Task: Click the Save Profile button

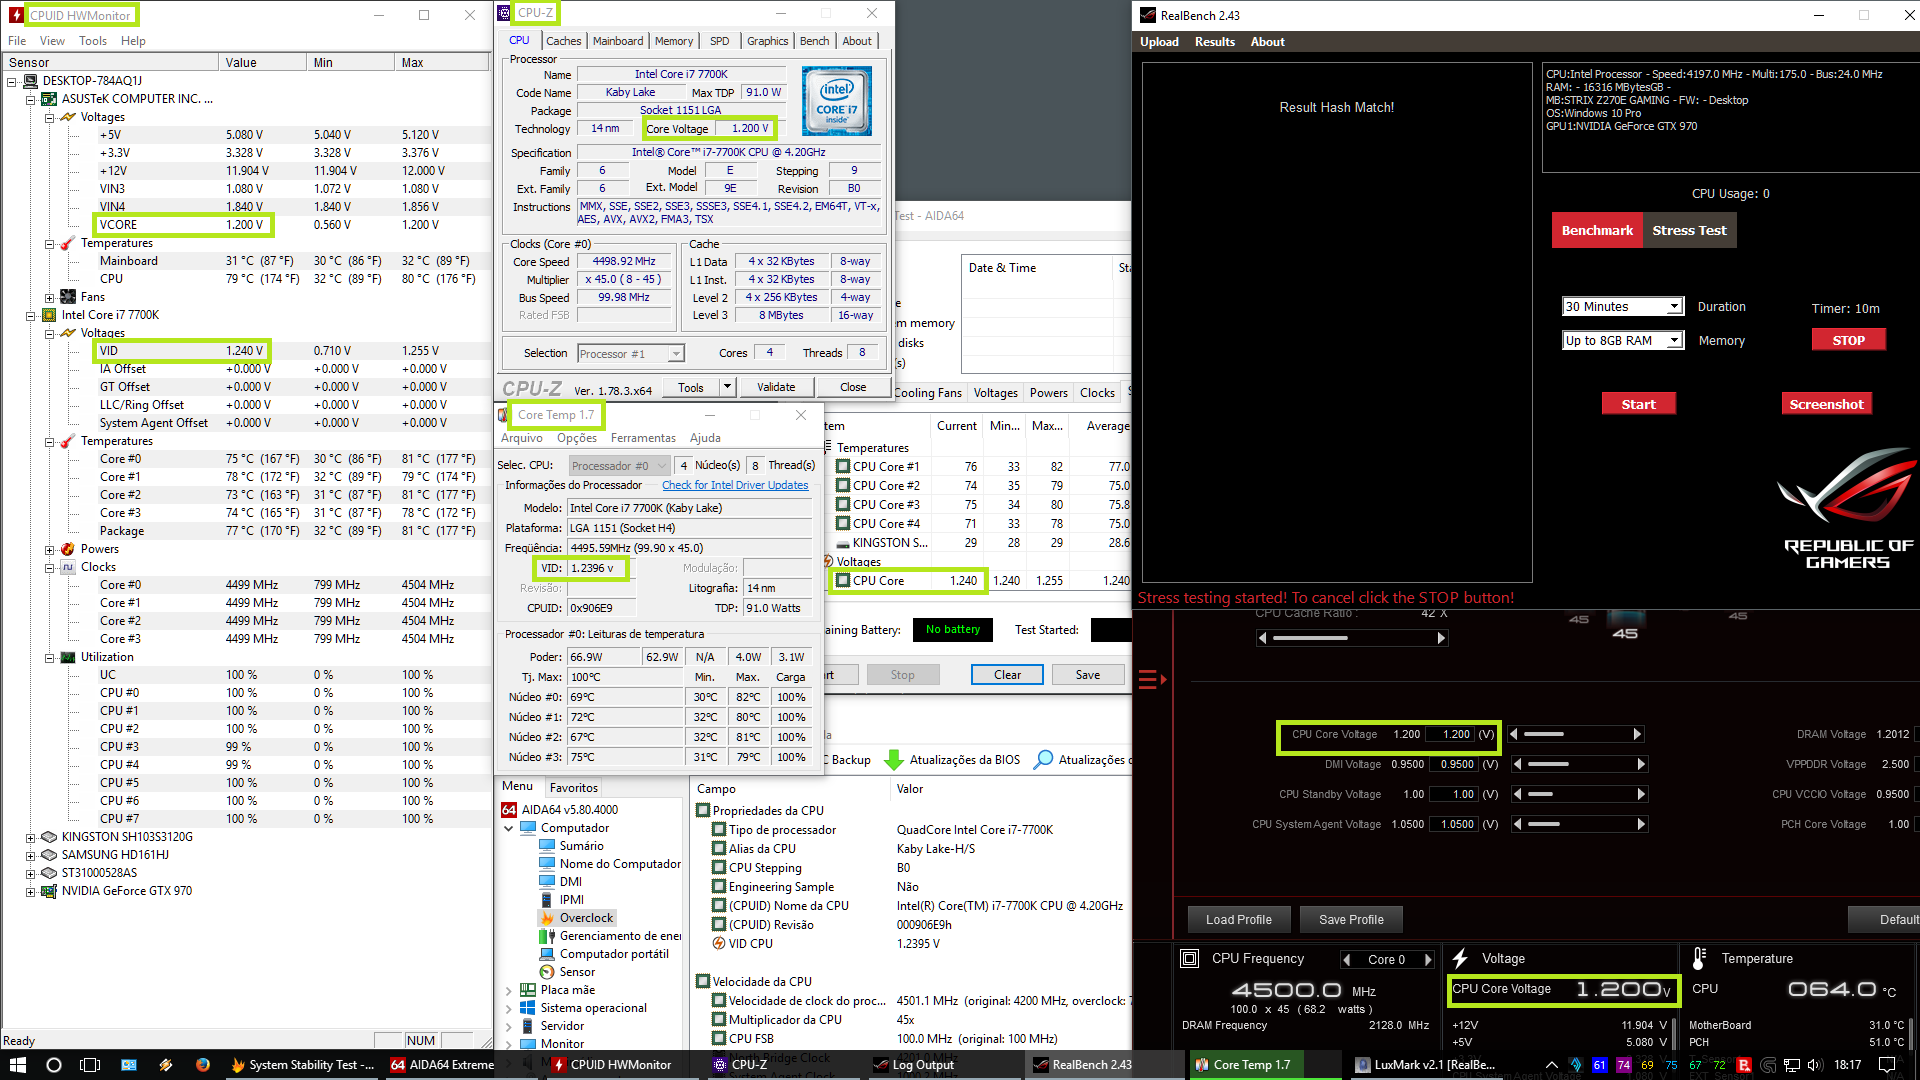Action: click(1351, 920)
